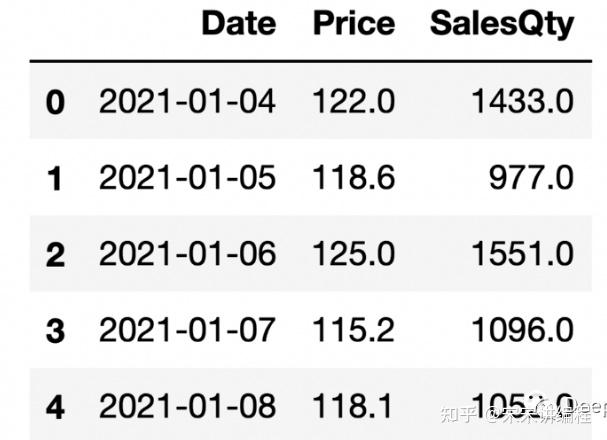Select the price value 122.0
This screenshot has width=607, height=440.
pos(353,101)
